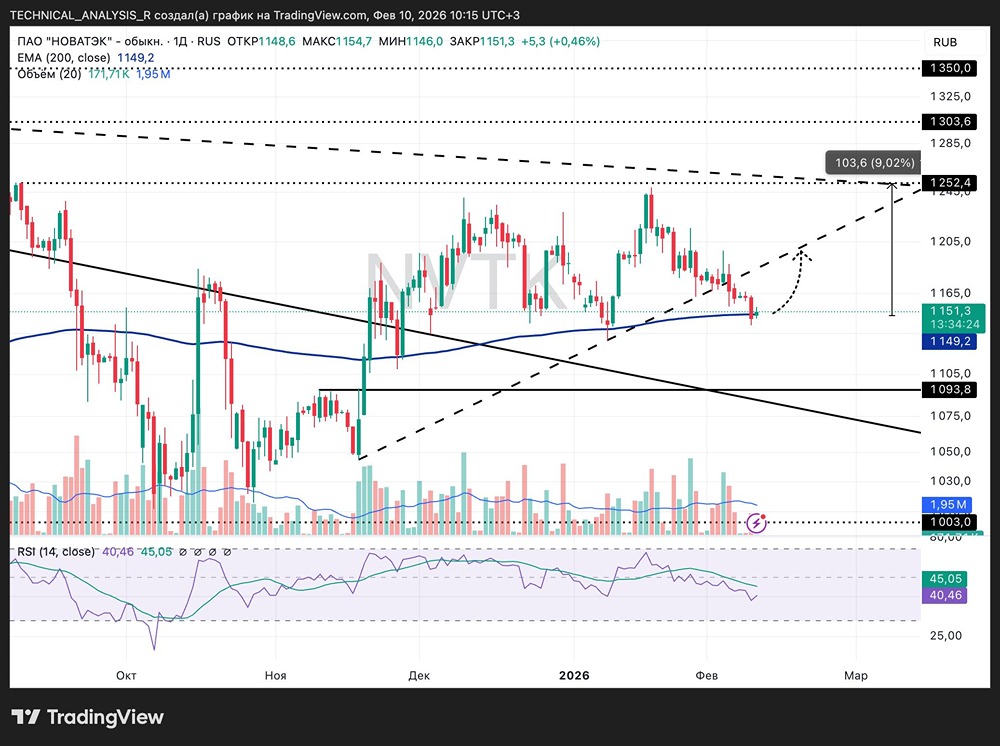
Task: Click the 1325,0 price scale tick
Action: pyautogui.click(x=950, y=96)
